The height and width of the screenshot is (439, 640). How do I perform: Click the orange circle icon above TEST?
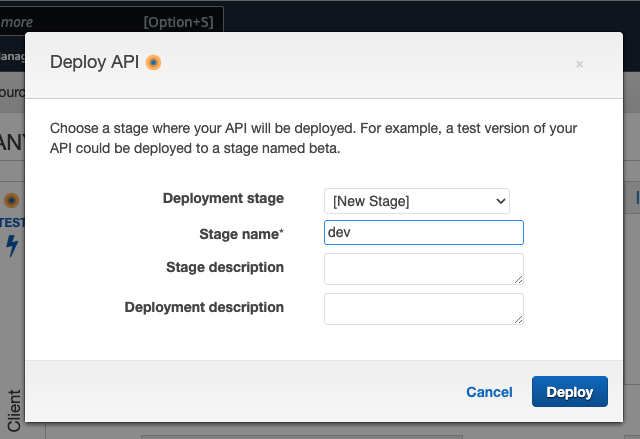click(12, 200)
